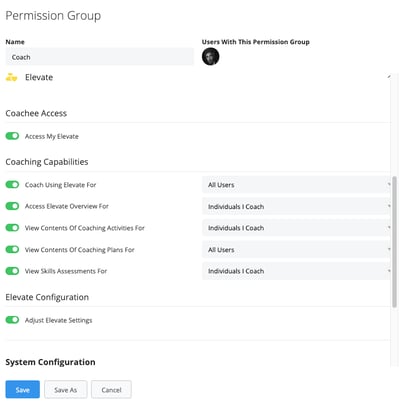Open the user avatar in permission group
This screenshot has width=400, height=406.
[210, 56]
